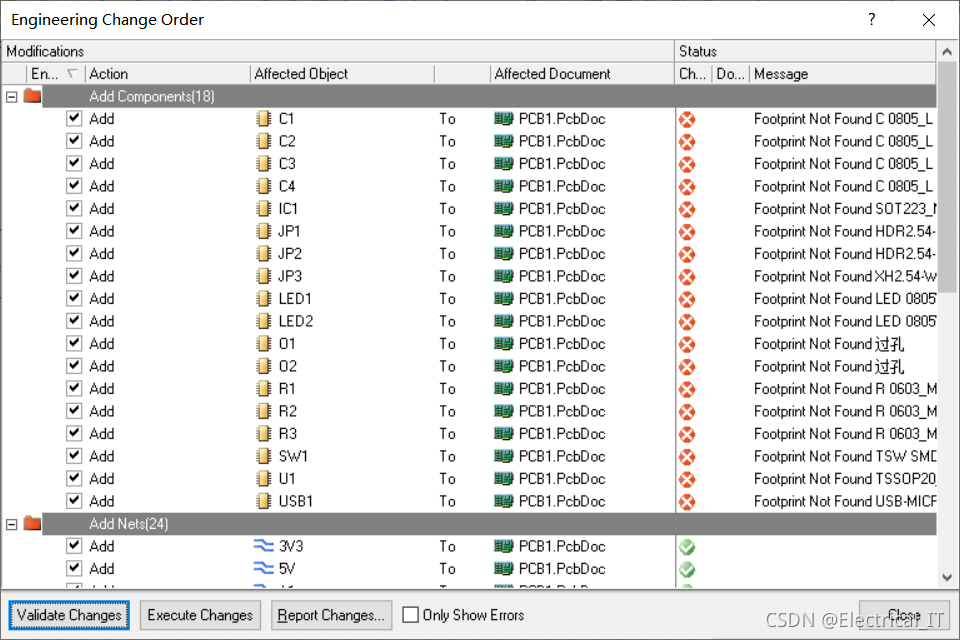Screen dimensions: 960x640
Task: Select the O1 affected object name
Action: [287, 344]
